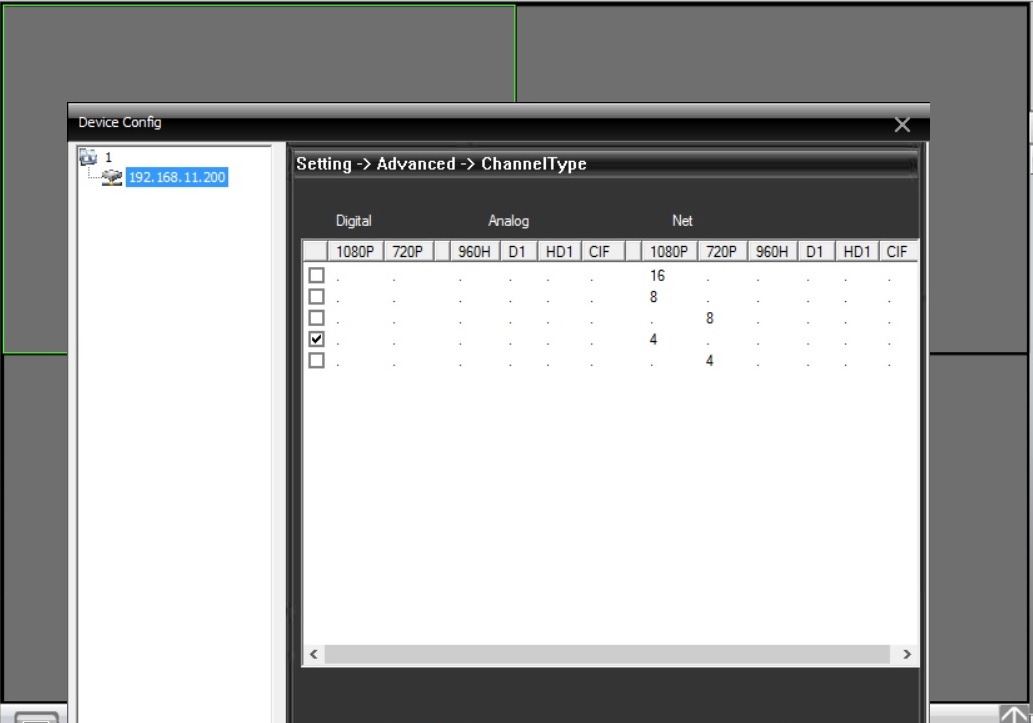
Task: Click the last CIF header under Net
Action: [x=897, y=252]
